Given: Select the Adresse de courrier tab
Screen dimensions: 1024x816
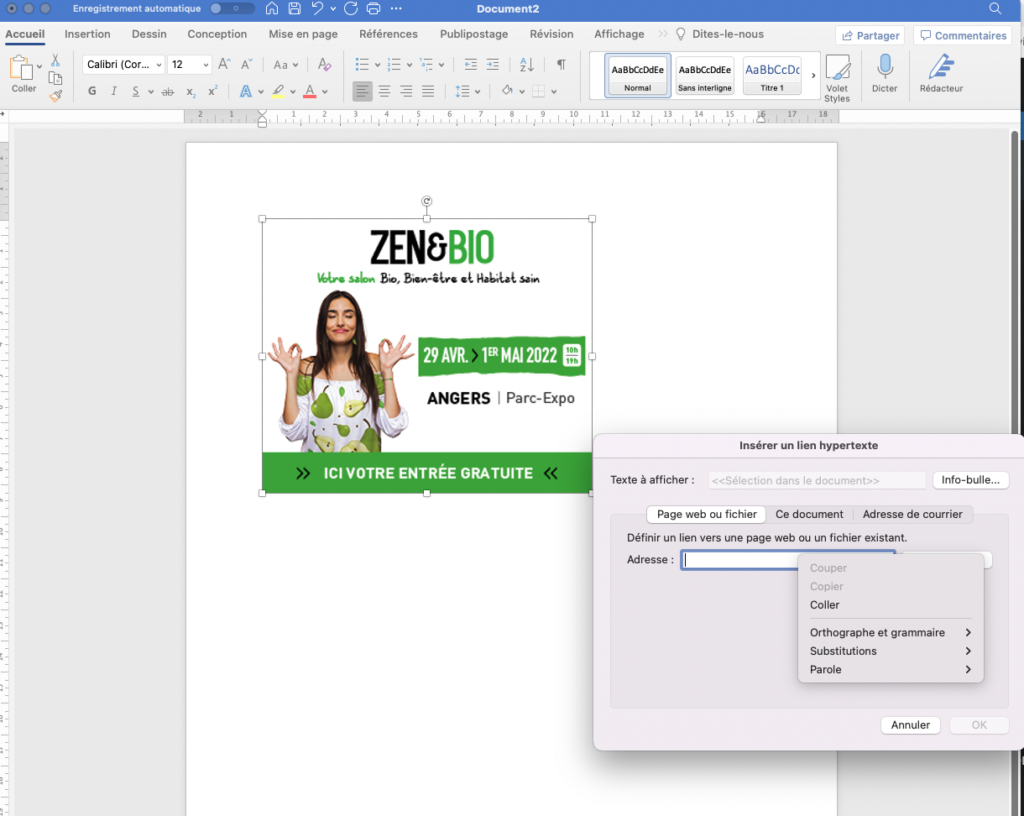Looking at the screenshot, I should click(x=912, y=514).
